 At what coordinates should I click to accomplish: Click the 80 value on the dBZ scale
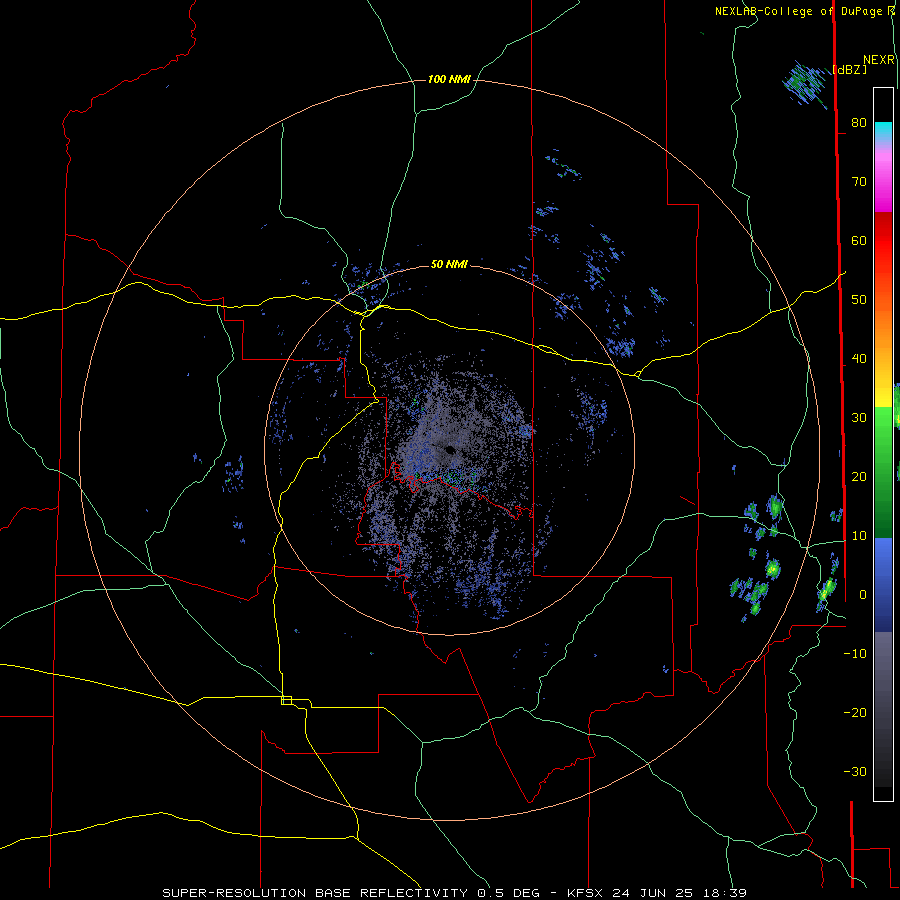pyautogui.click(x=859, y=122)
